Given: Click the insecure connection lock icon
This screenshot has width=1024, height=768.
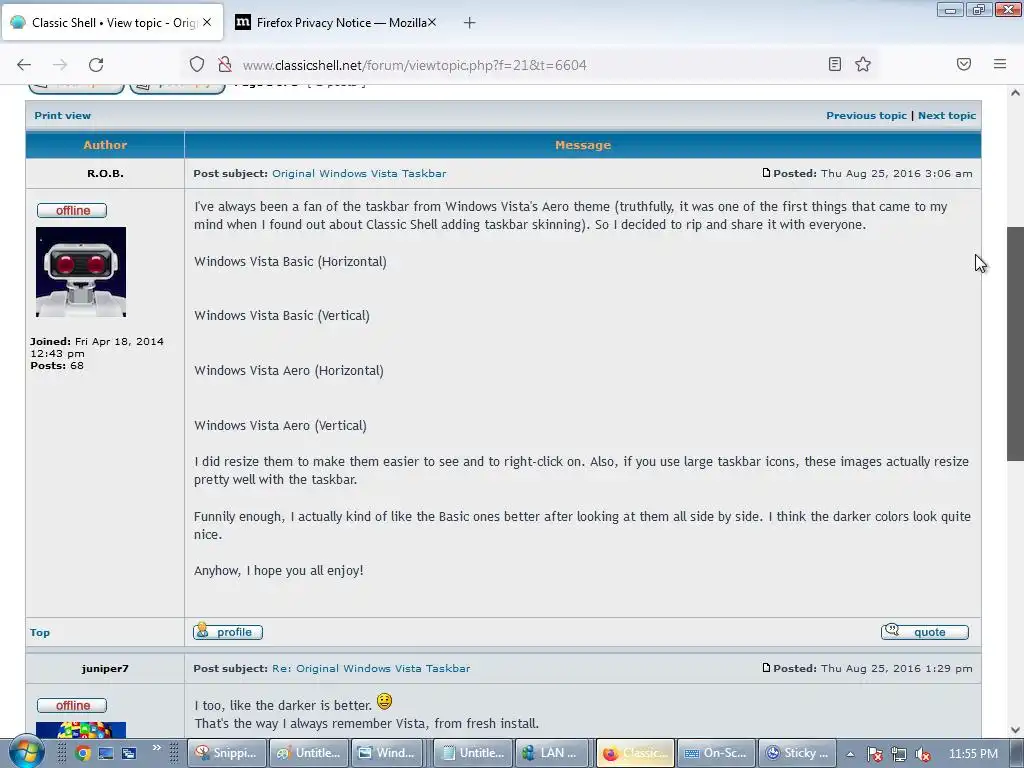Looking at the screenshot, I should point(225,65).
